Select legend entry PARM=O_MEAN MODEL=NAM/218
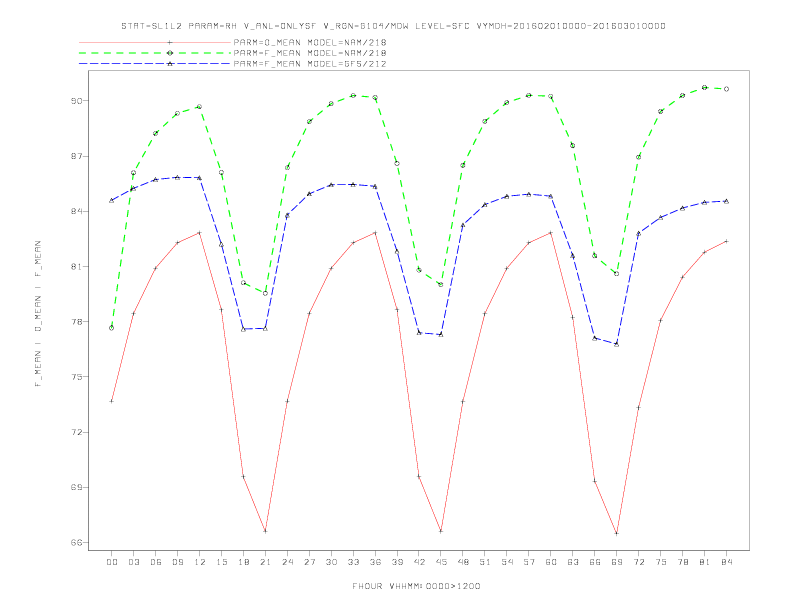This screenshot has width=792, height=612. pyautogui.click(x=310, y=42)
